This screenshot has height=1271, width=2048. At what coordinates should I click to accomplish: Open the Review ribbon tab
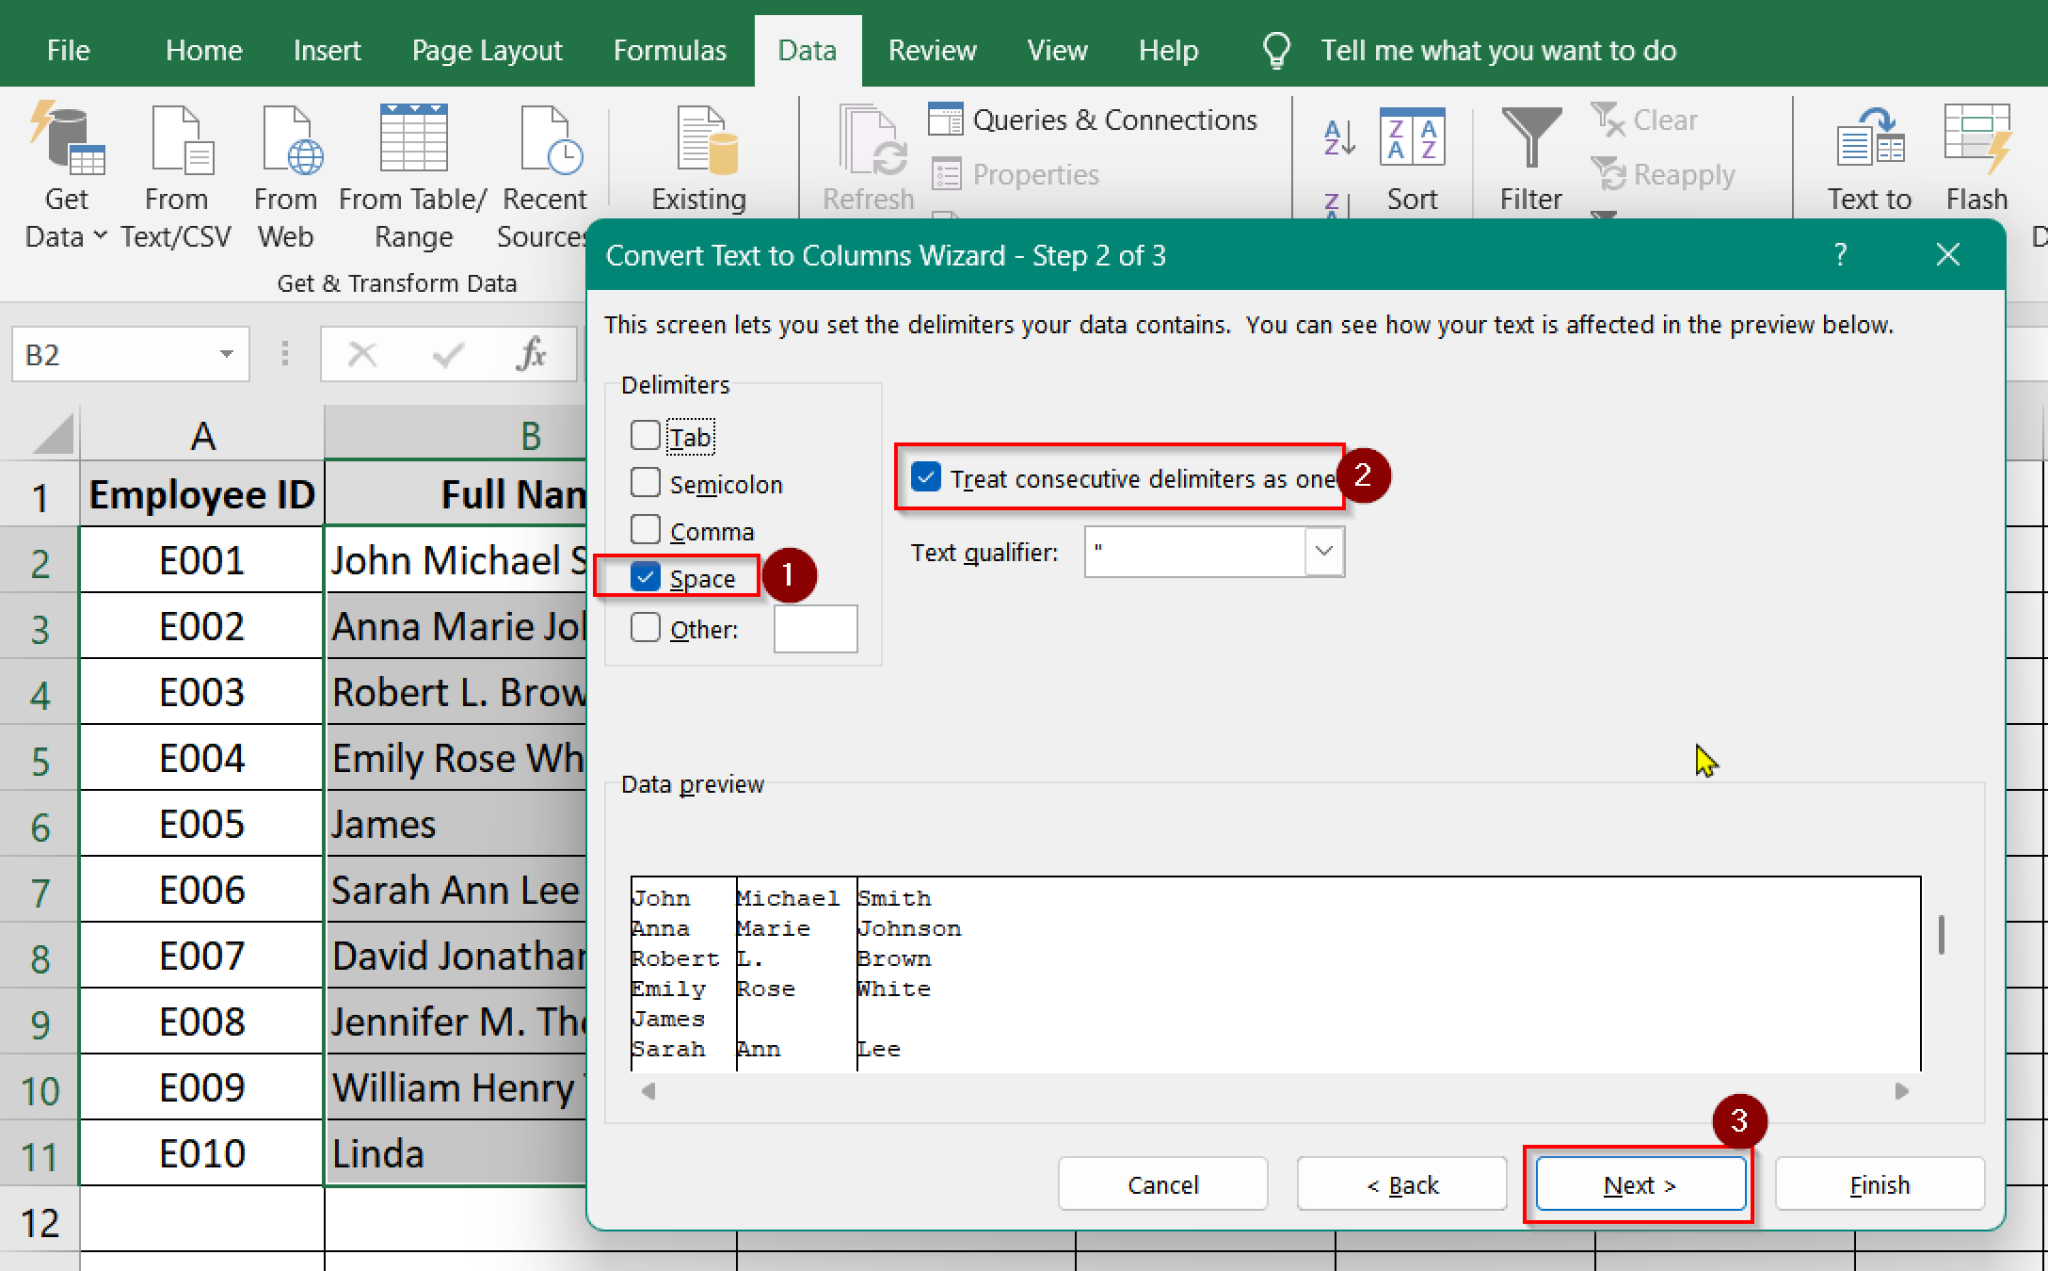[931, 49]
